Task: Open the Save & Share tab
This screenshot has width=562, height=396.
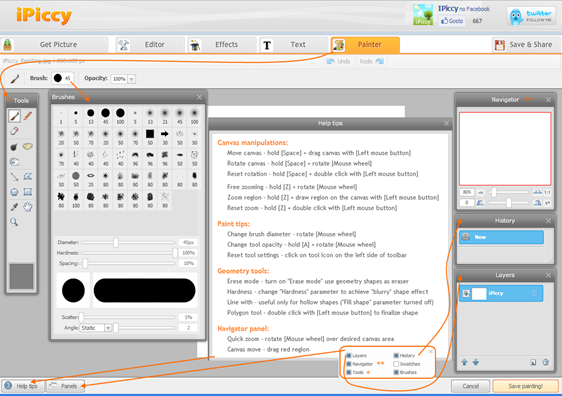Action: tap(526, 45)
